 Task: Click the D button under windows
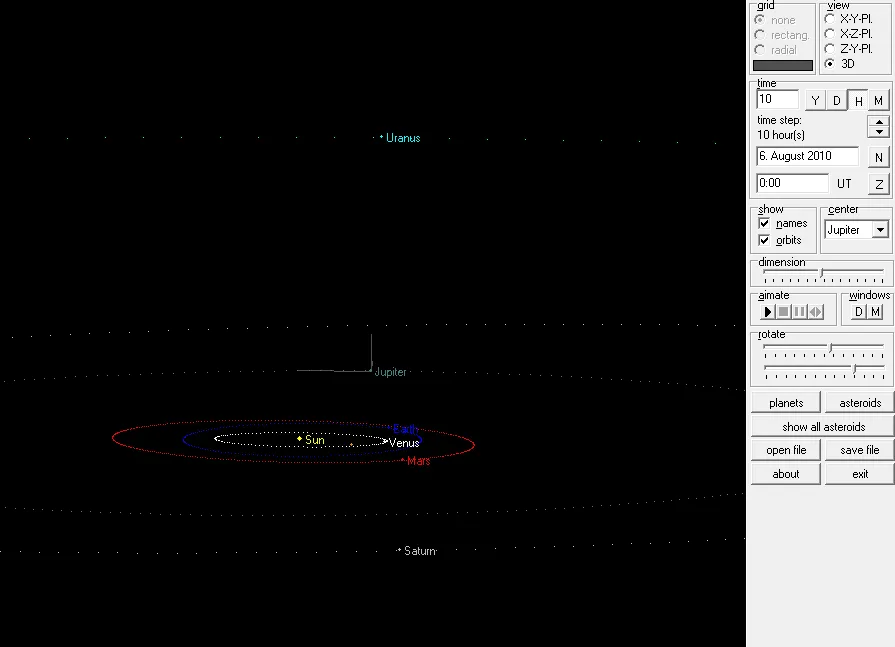[858, 312]
